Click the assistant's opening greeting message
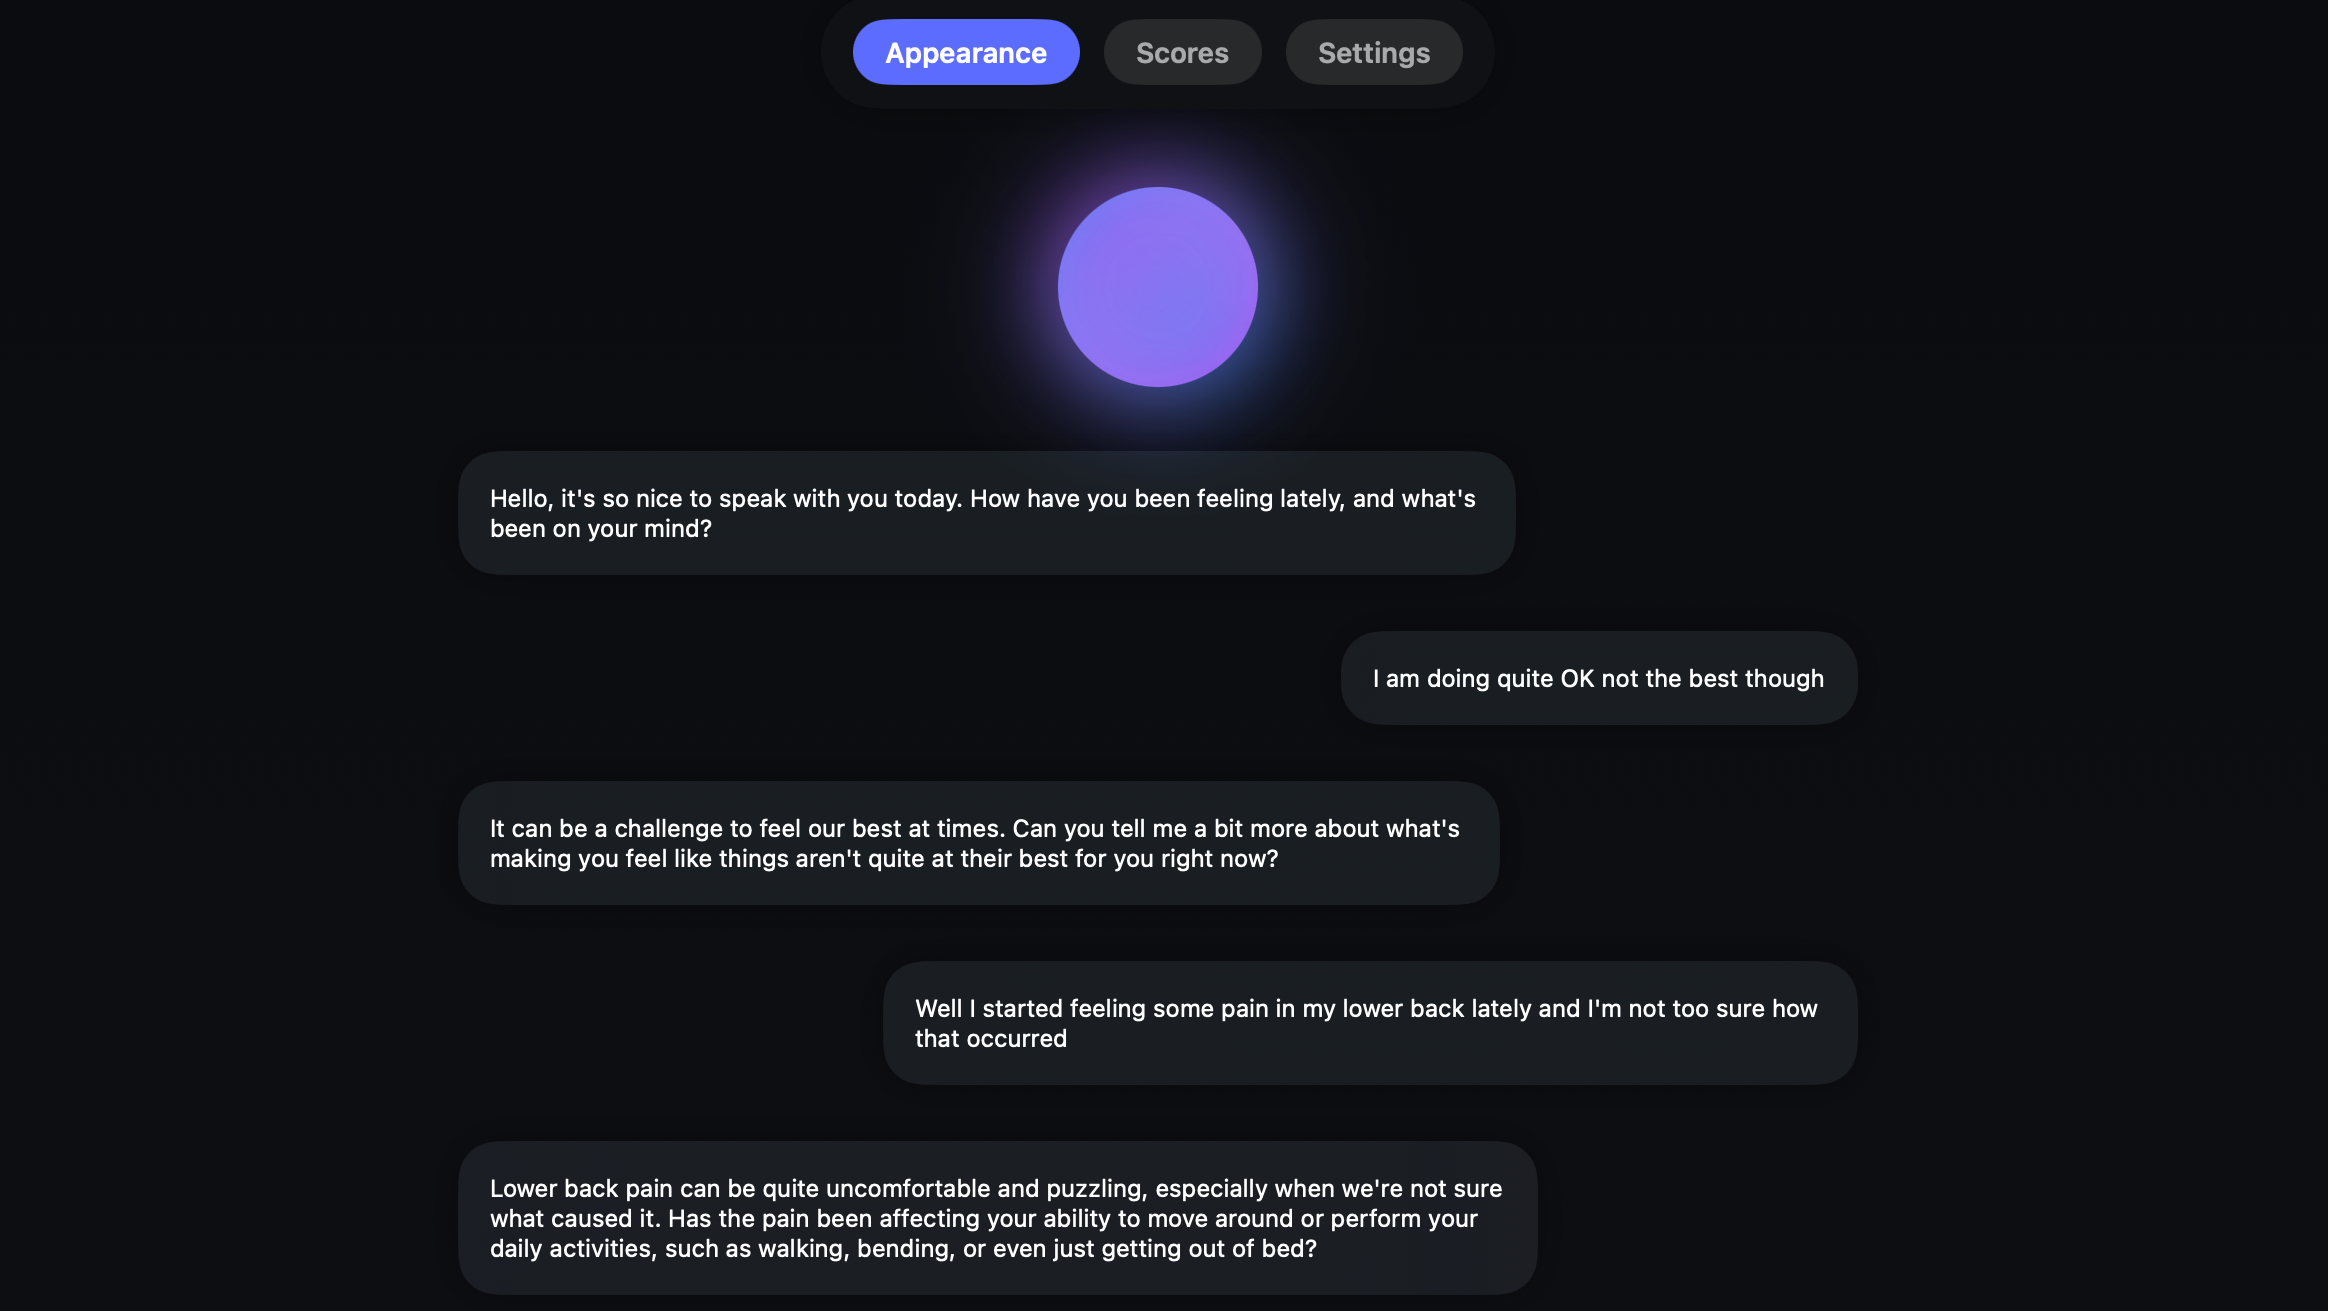Image resolution: width=2328 pixels, height=1311 pixels. [986, 513]
